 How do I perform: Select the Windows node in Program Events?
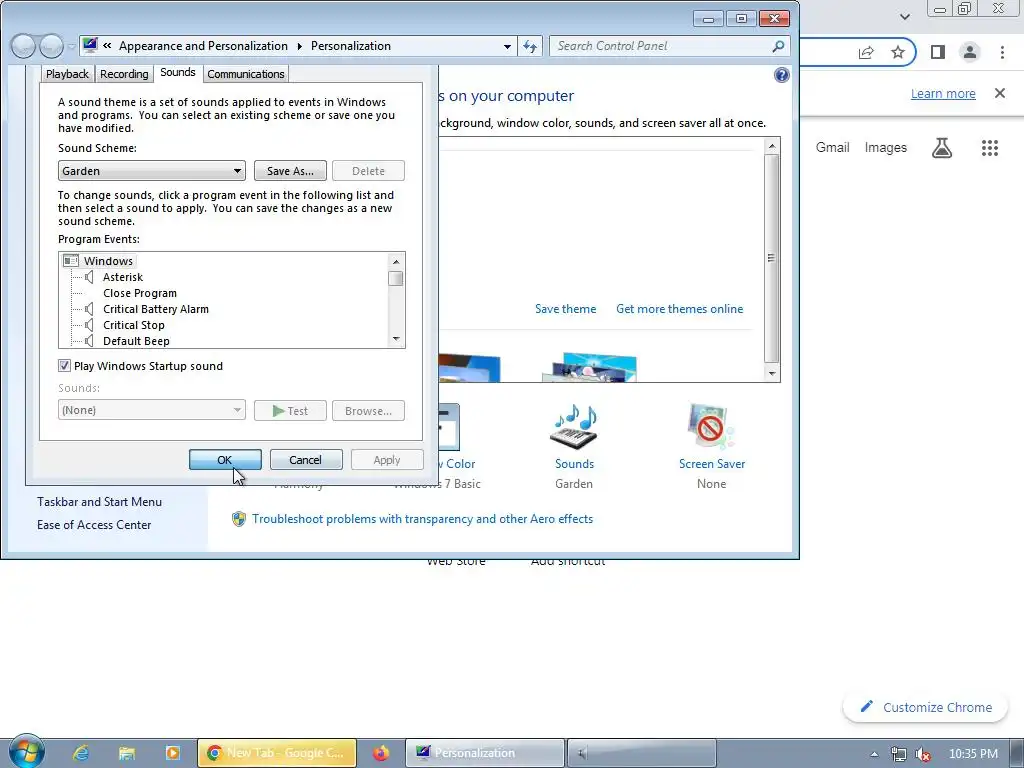click(108, 261)
